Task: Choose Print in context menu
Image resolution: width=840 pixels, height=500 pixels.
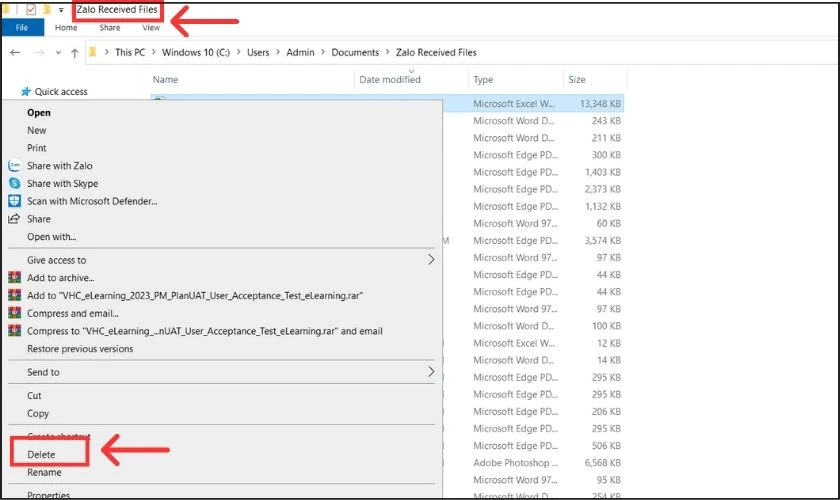Action: (36, 148)
